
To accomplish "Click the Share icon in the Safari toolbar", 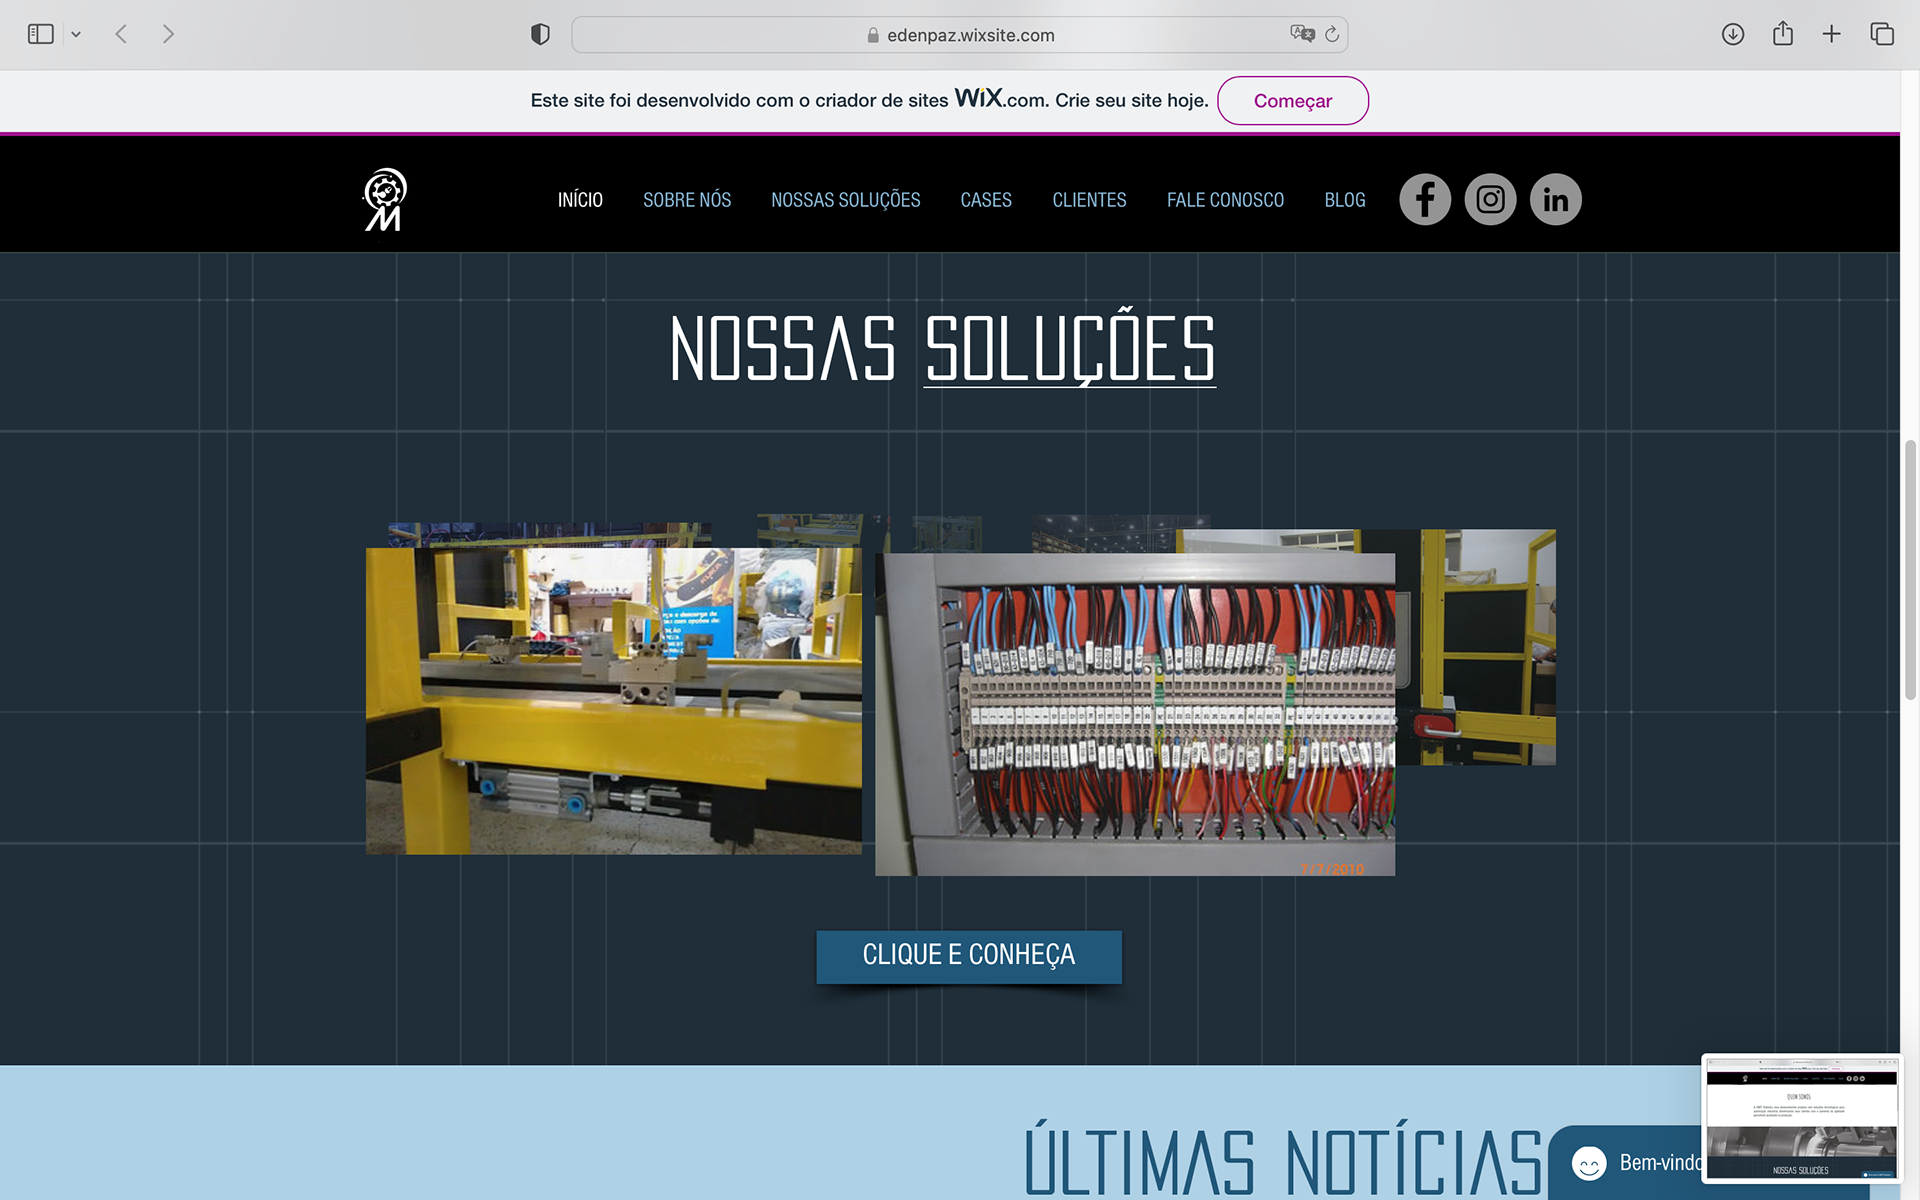I will point(1782,35).
